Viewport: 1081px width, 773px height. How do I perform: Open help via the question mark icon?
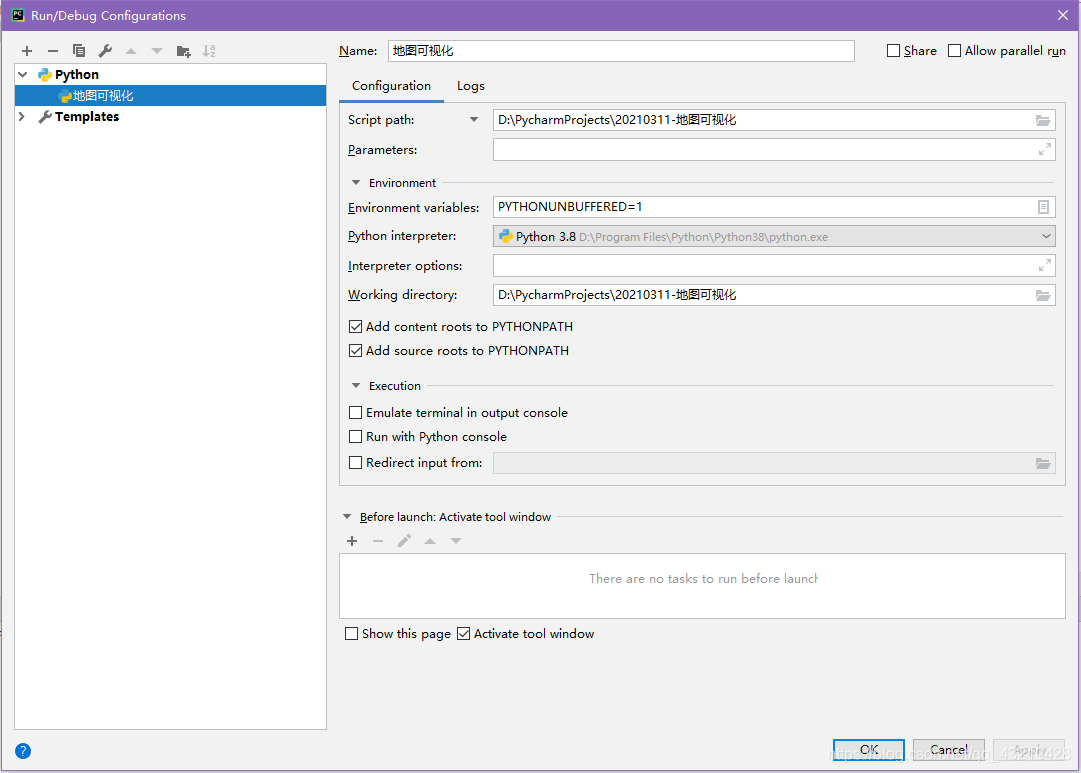22,751
